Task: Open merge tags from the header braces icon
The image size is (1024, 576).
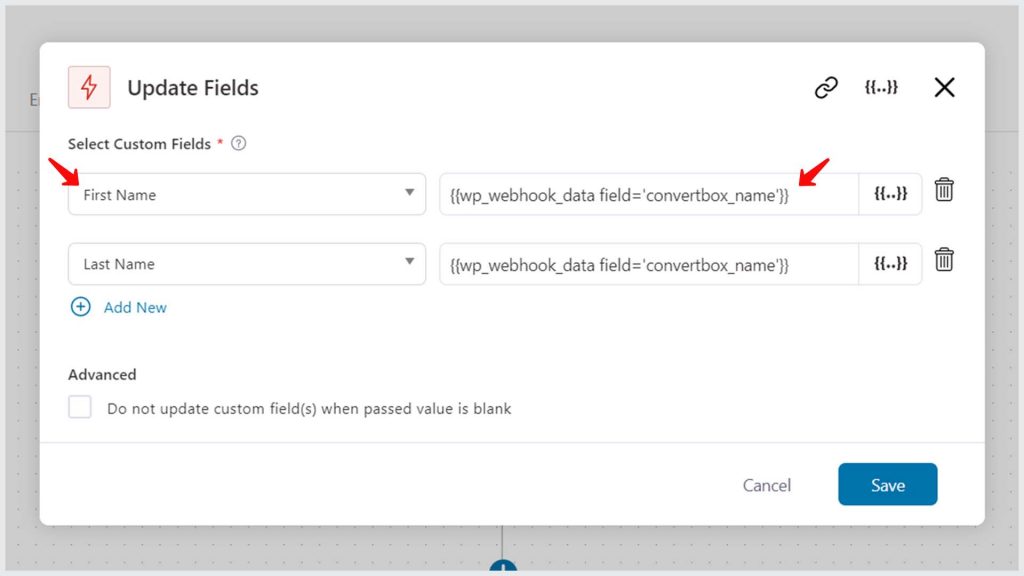Action: (881, 87)
